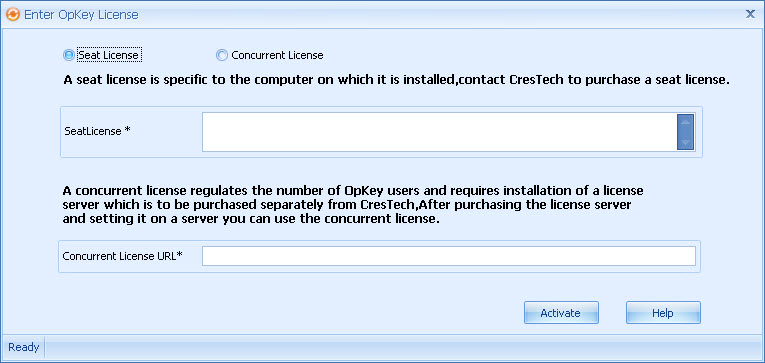Click the 'SeatLicense *' field label
The image size is (765, 363).
click(98, 131)
